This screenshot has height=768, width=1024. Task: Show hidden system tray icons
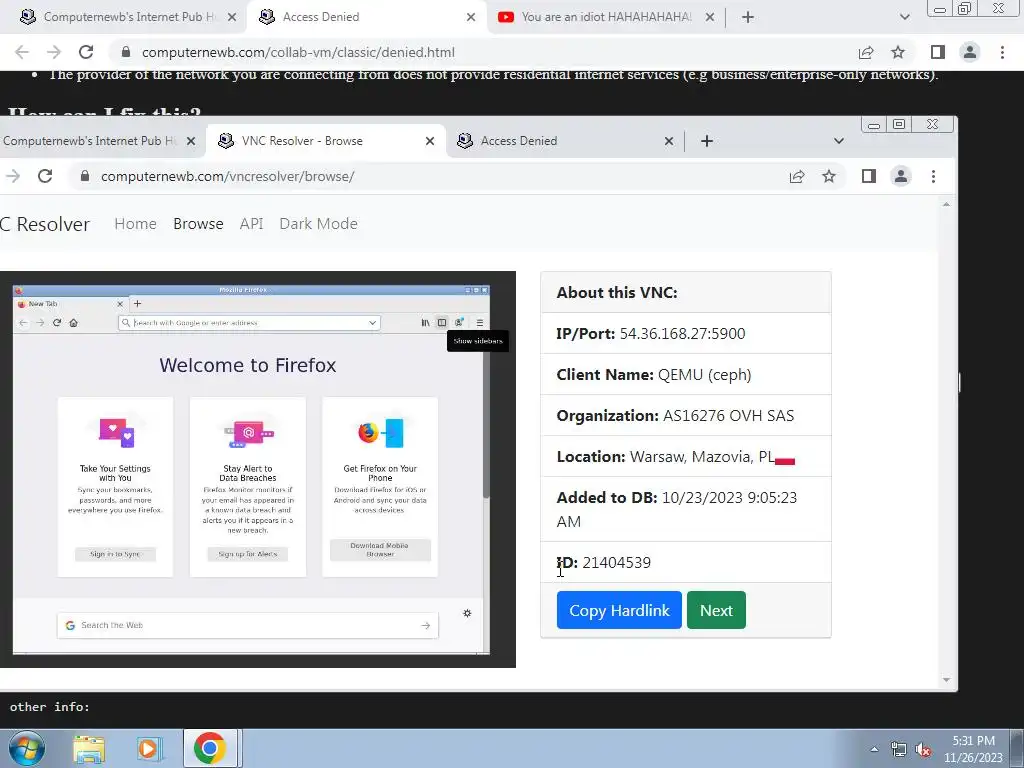tap(874, 749)
